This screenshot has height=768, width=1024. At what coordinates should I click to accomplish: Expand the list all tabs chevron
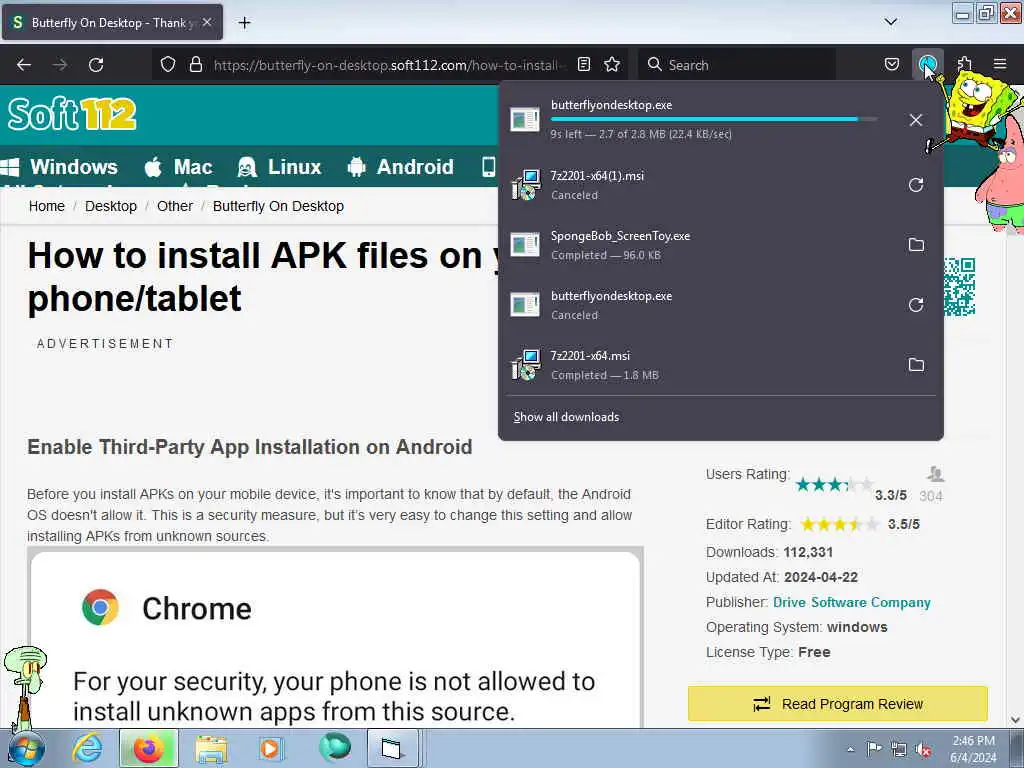890,22
